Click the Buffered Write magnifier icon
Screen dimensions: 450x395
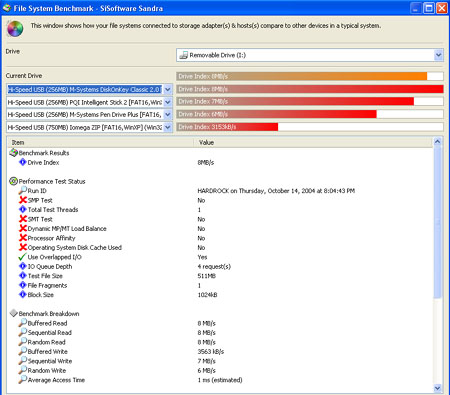point(22,351)
